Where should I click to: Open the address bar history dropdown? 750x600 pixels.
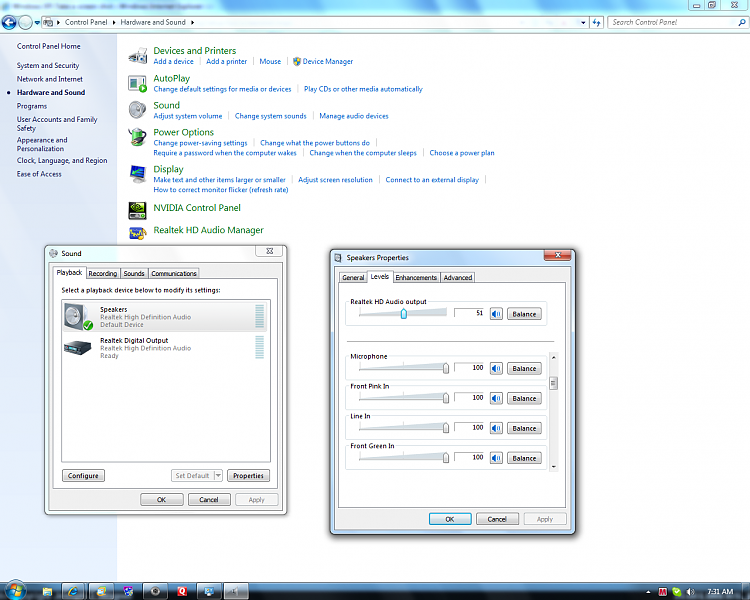pos(583,22)
